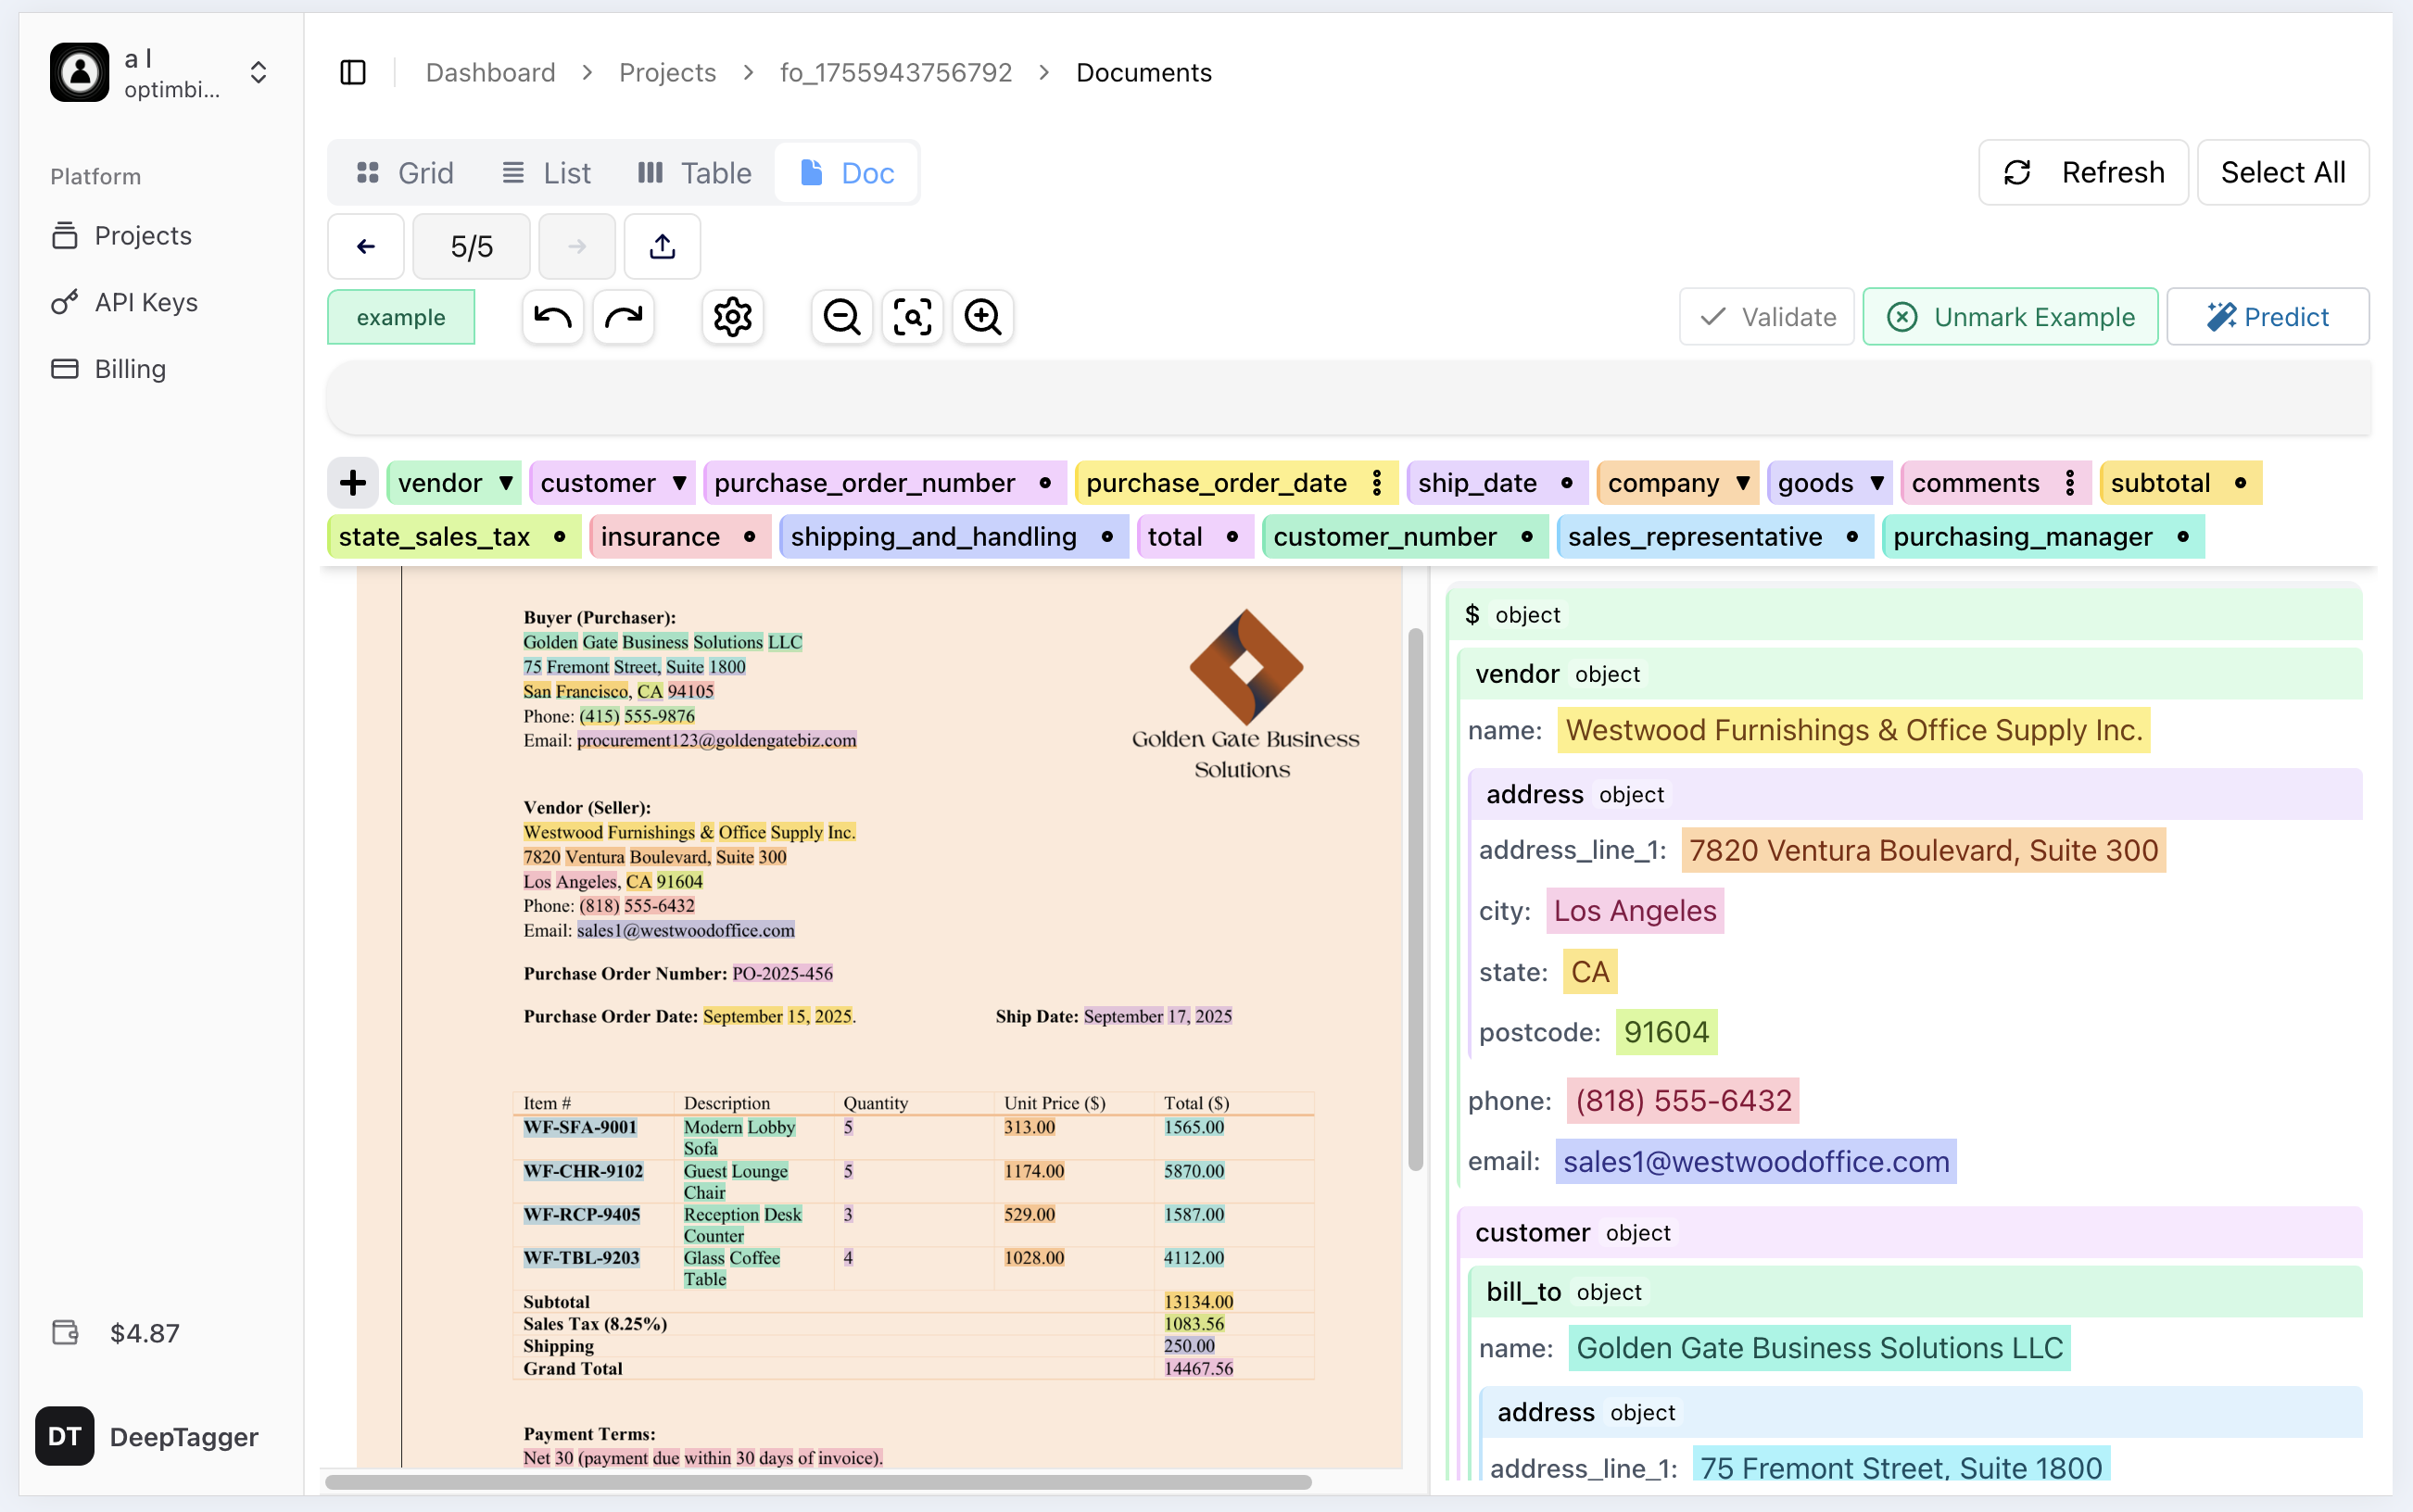2413x1512 pixels.
Task: Click the Predict button
Action: click(x=2267, y=318)
